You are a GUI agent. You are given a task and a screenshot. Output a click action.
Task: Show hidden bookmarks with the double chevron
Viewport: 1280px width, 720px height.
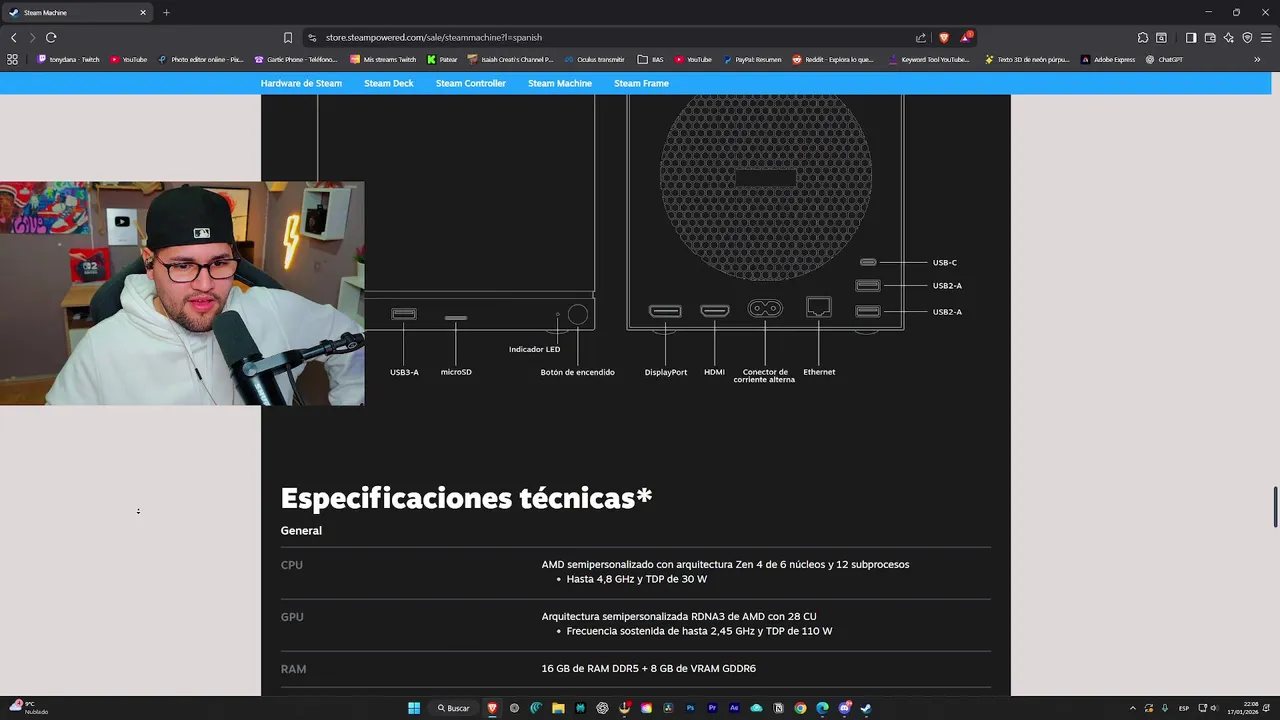point(1257,59)
